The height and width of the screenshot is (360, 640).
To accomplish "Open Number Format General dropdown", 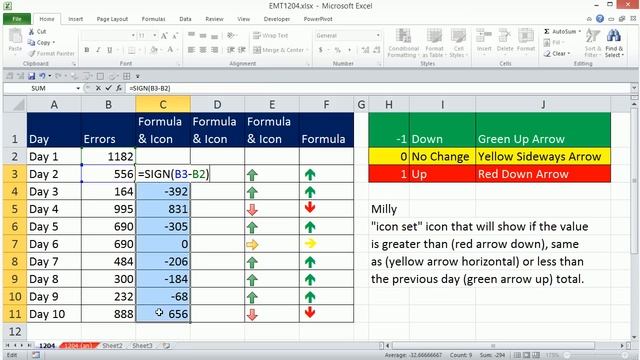I will 378,36.
